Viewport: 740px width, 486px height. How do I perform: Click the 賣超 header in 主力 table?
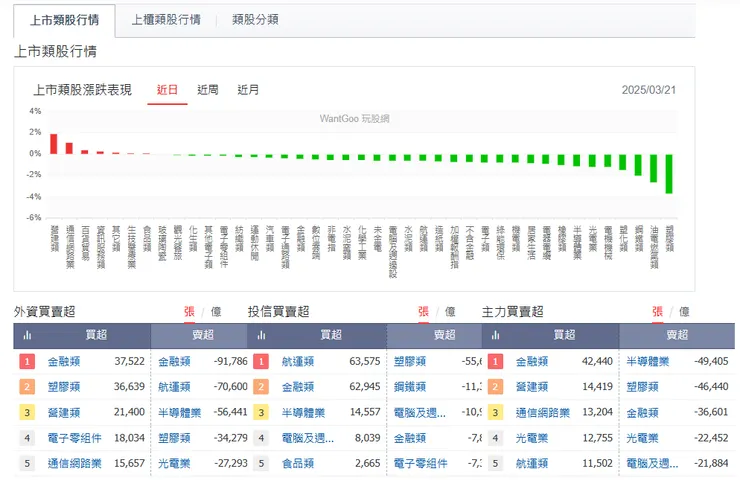point(677,335)
